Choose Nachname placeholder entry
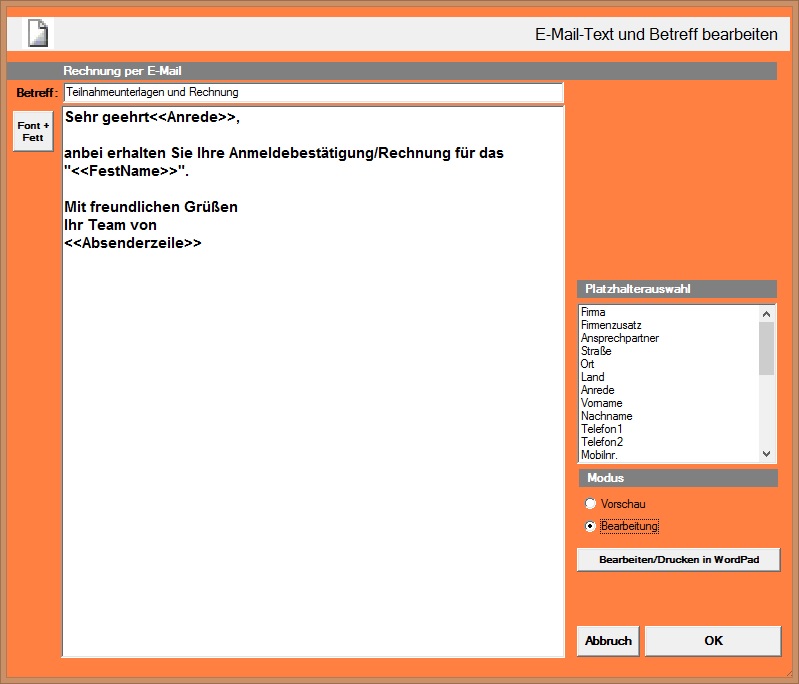 [x=607, y=416]
